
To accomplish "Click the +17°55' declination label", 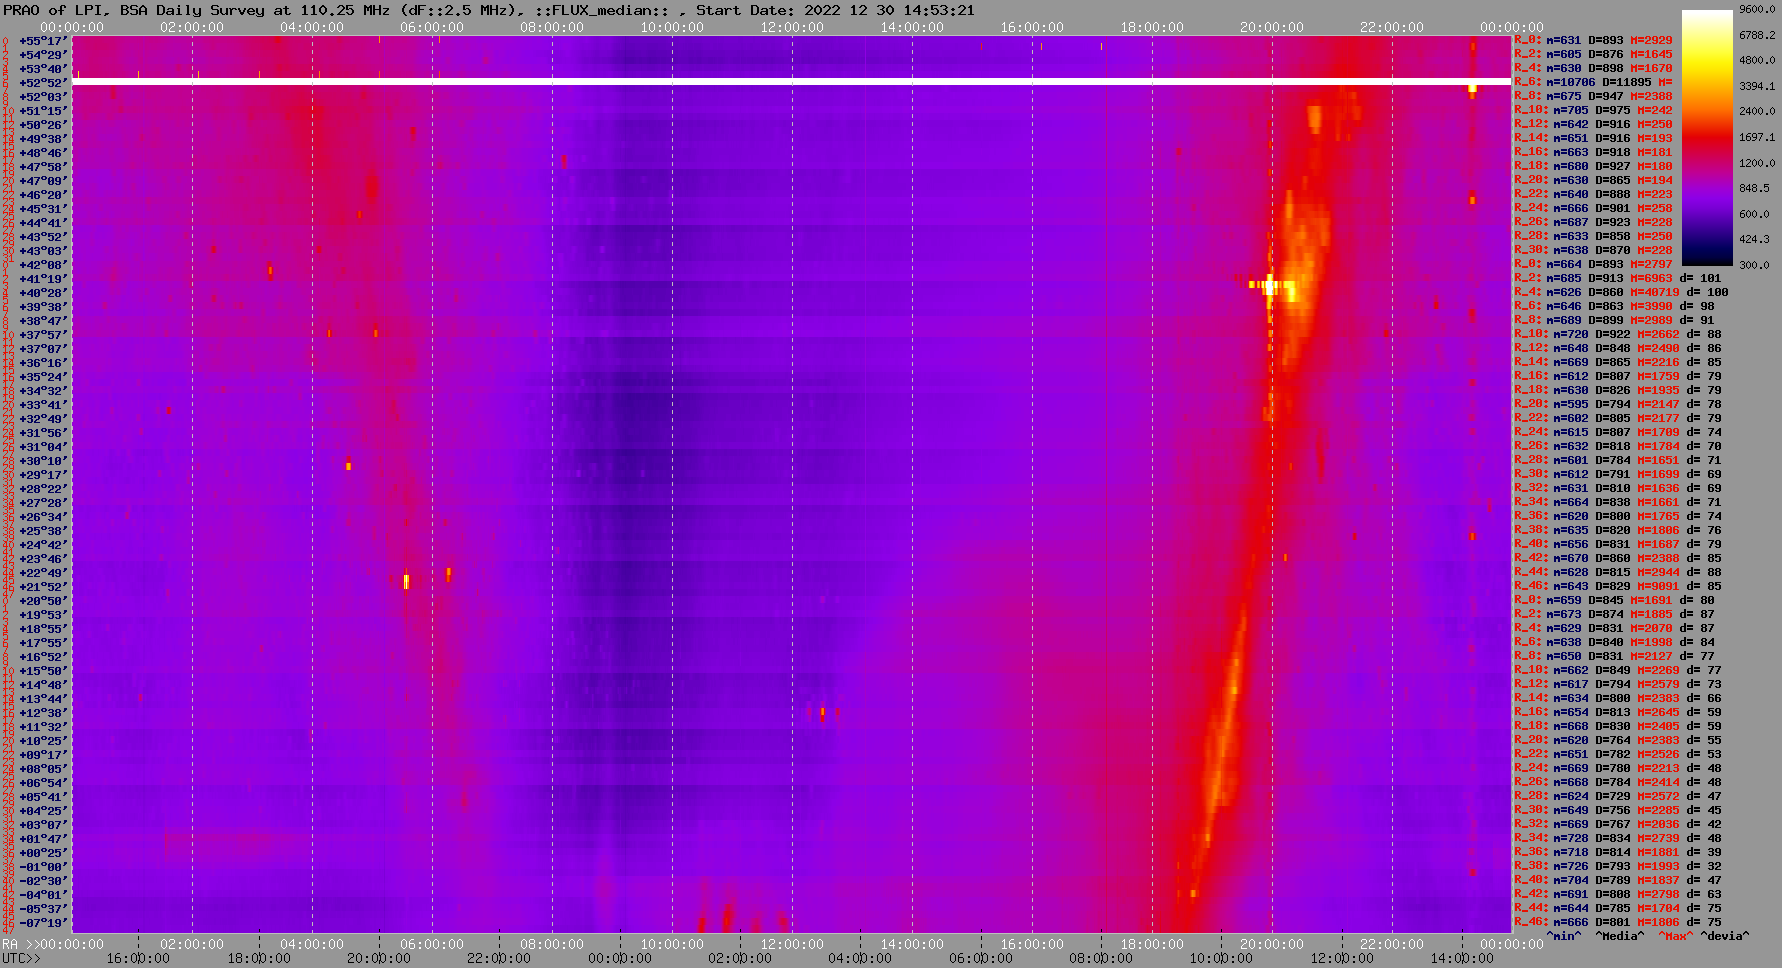I will pos(43,643).
